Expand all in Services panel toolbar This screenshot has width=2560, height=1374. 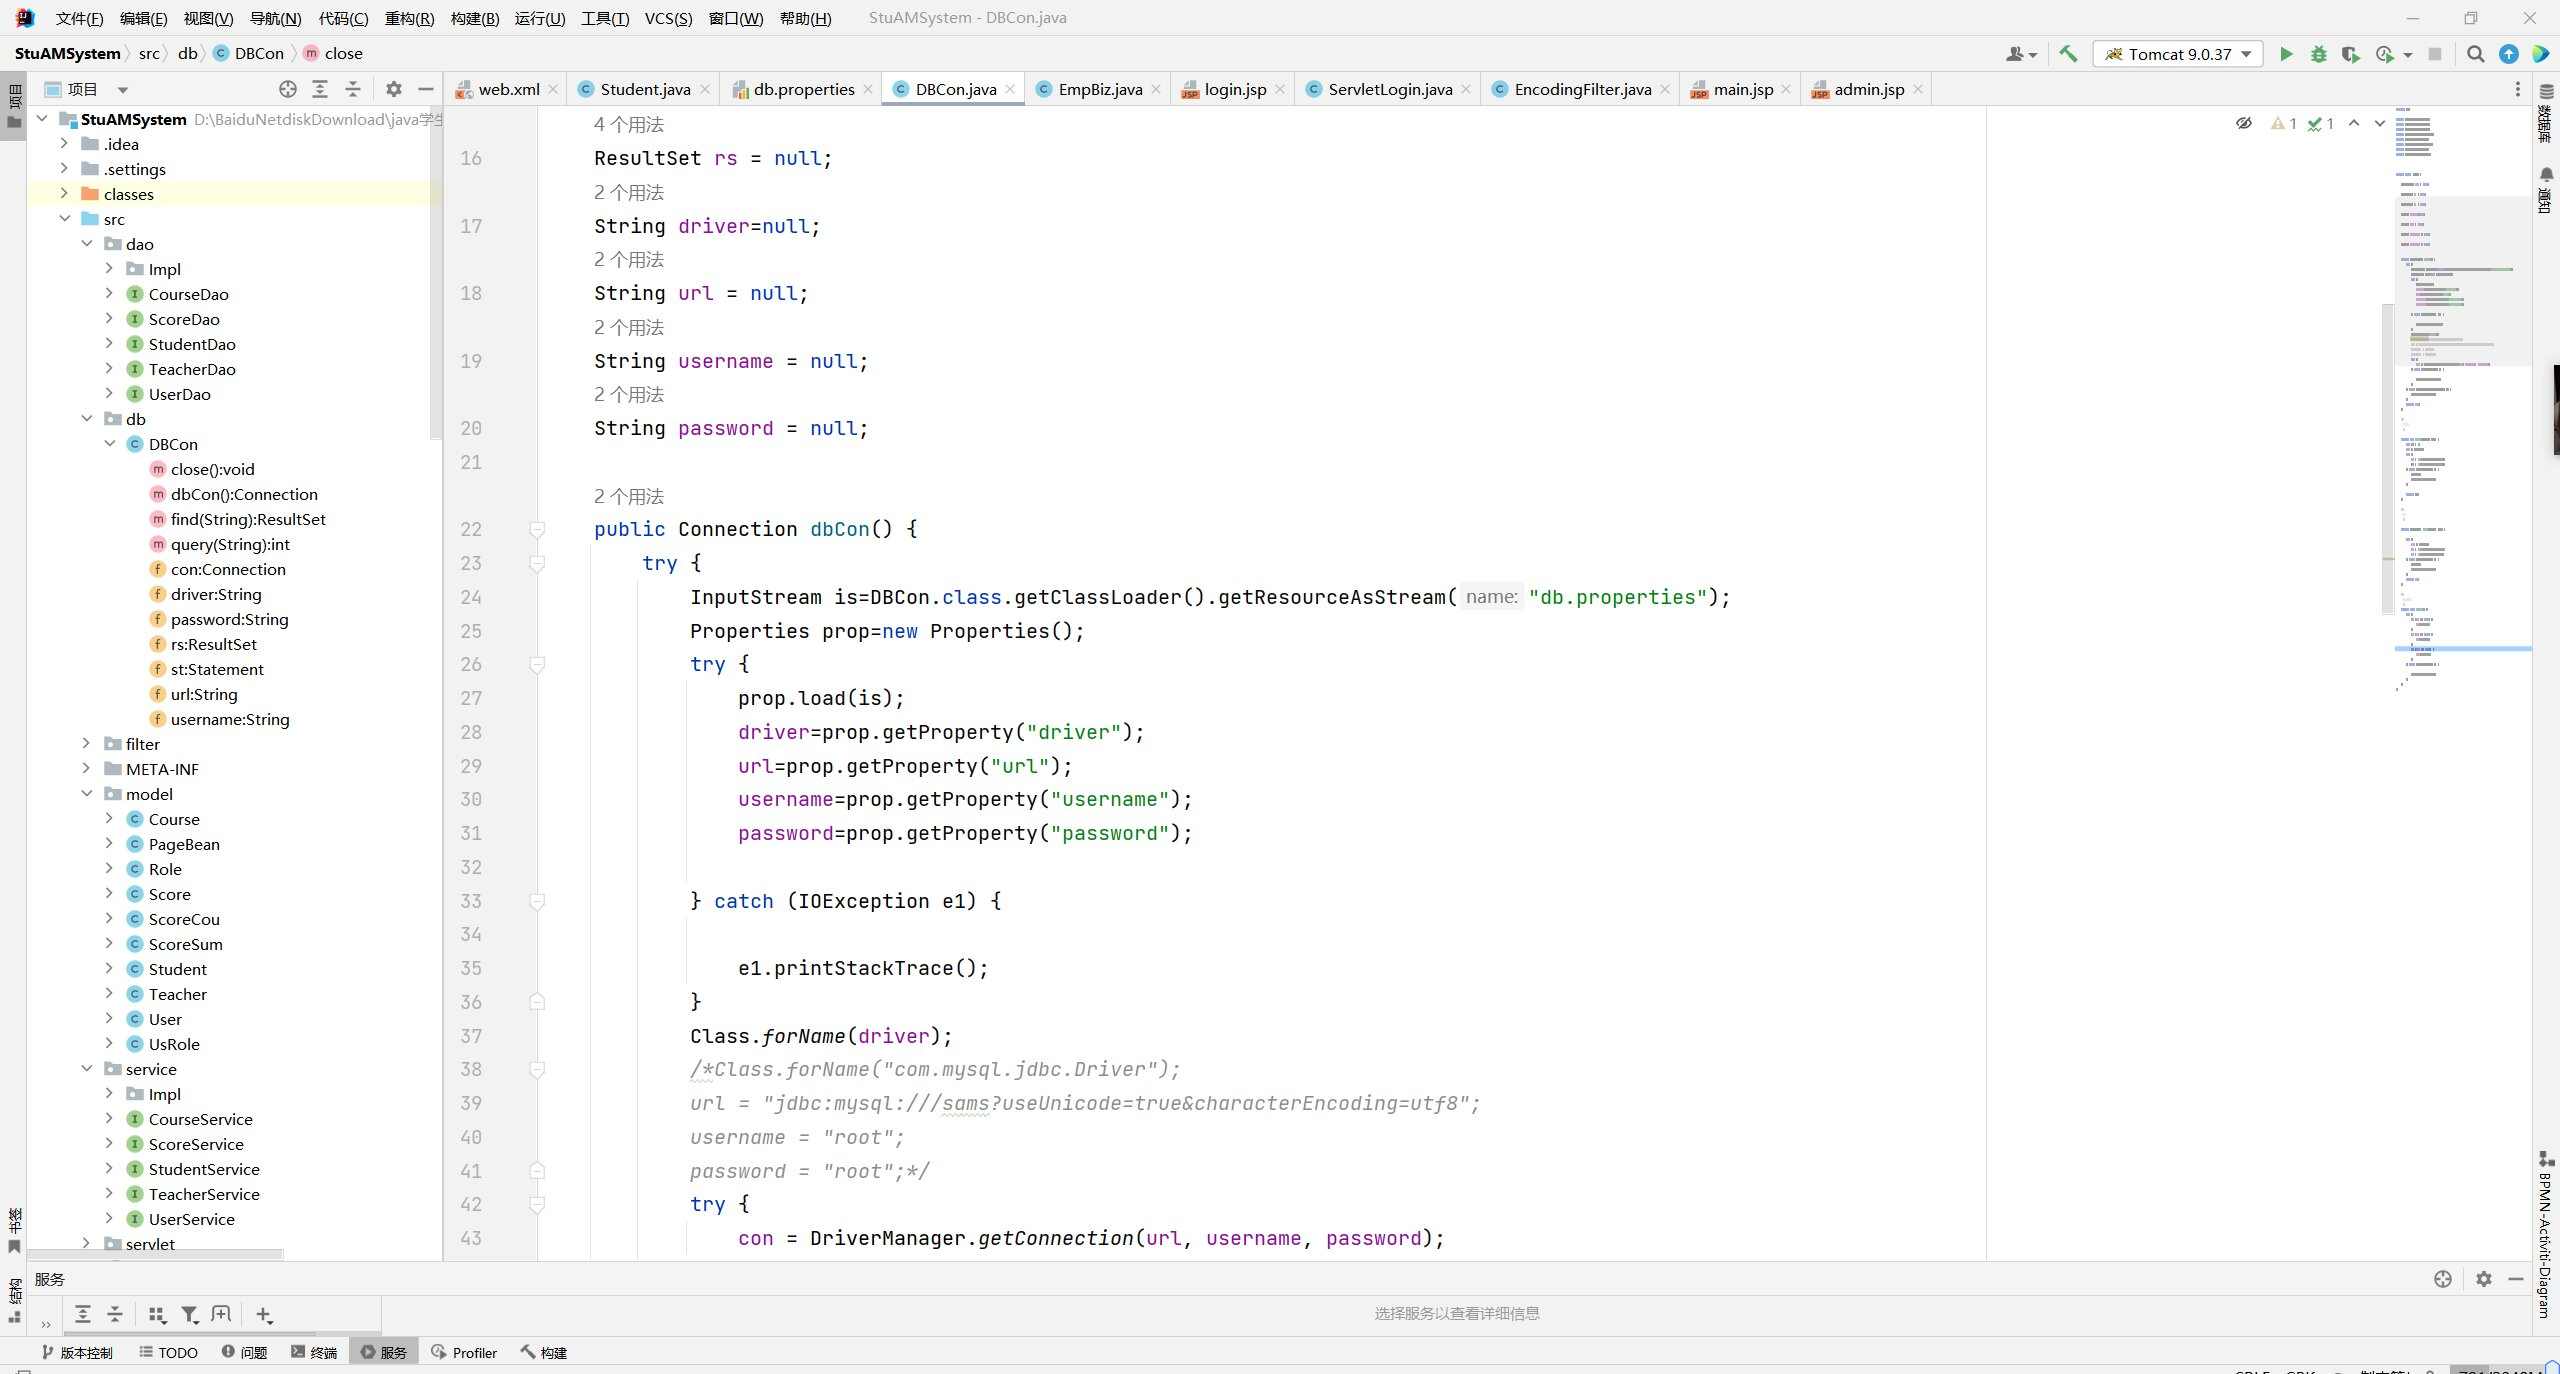(x=83, y=1314)
